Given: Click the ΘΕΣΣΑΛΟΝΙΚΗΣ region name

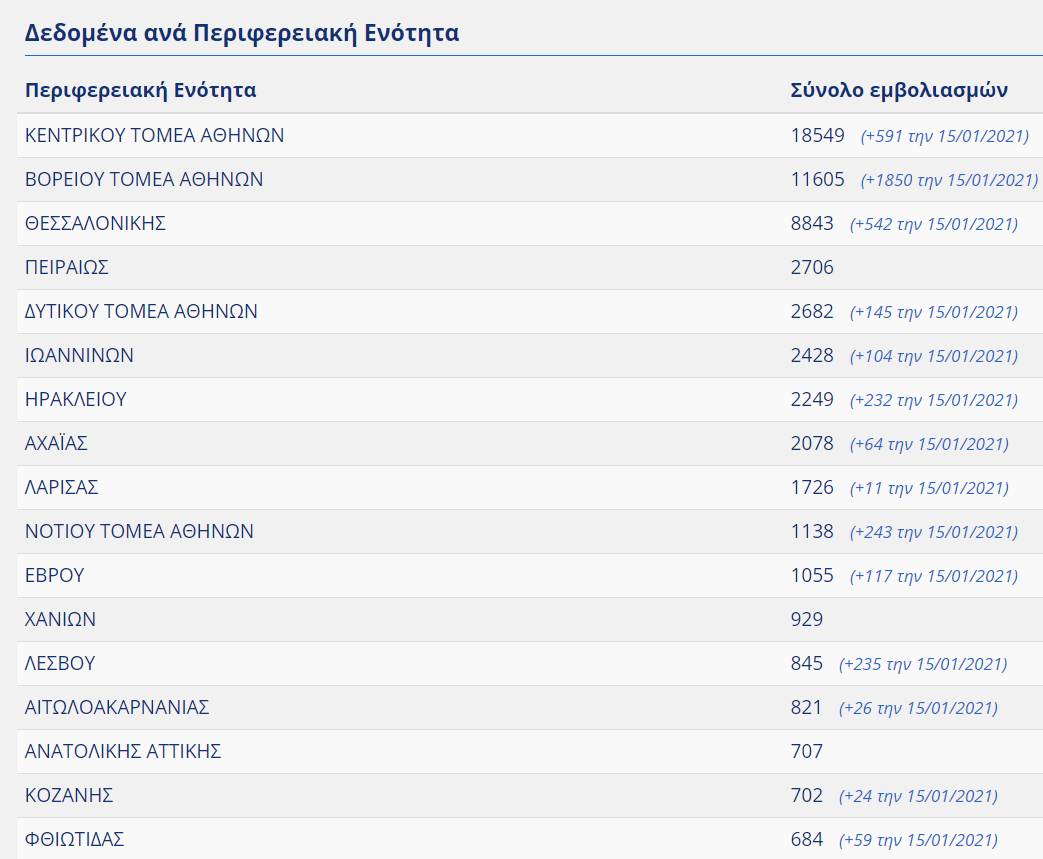Looking at the screenshot, I should coord(95,223).
